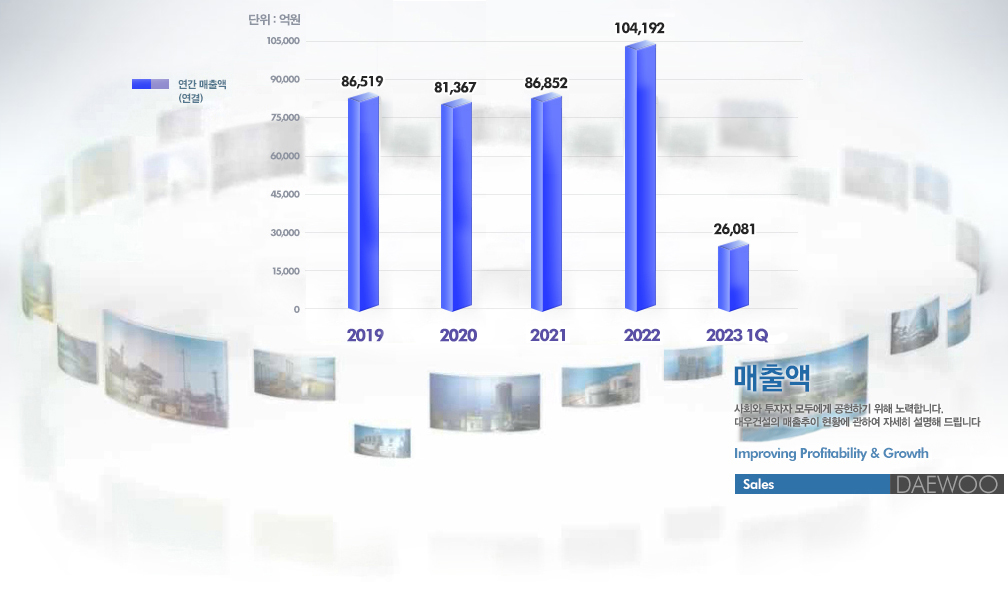Screen dimensions: 1008x593
Task: Click the value label 81,367
Action: pyautogui.click(x=455, y=87)
